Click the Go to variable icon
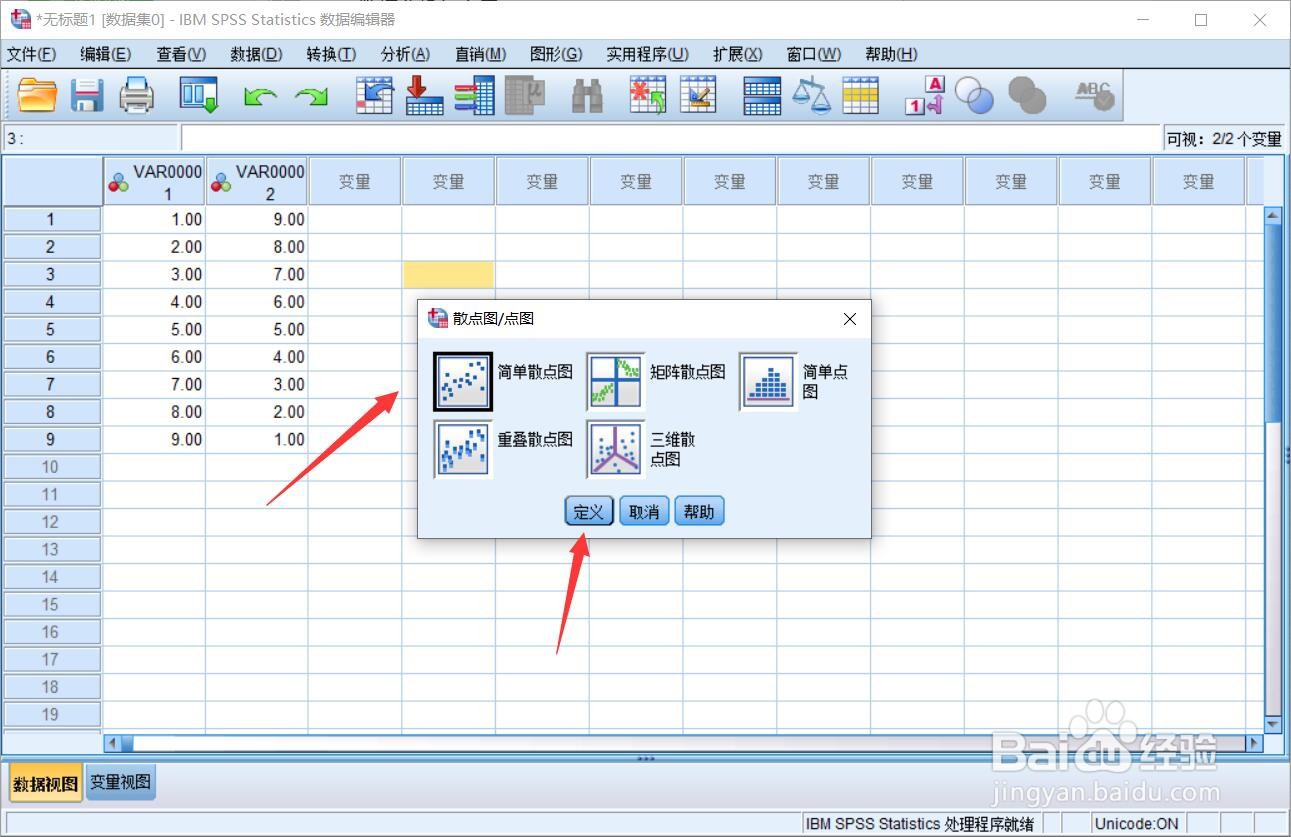This screenshot has height=837, width=1291. pos(424,96)
